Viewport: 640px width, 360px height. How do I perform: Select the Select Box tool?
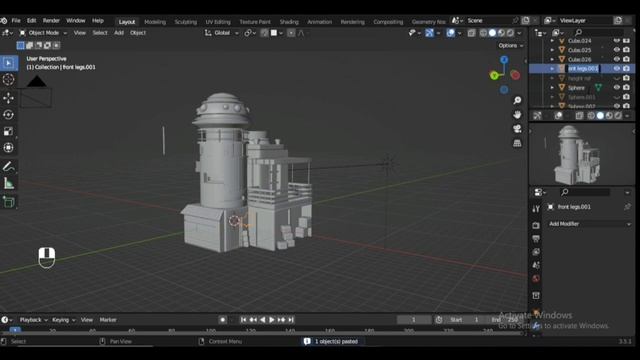(8, 63)
